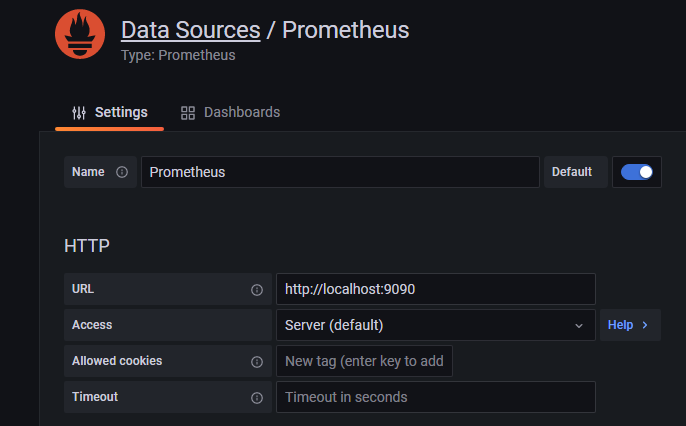
Task: Focus the Name field containing Prometheus
Action: point(339,172)
